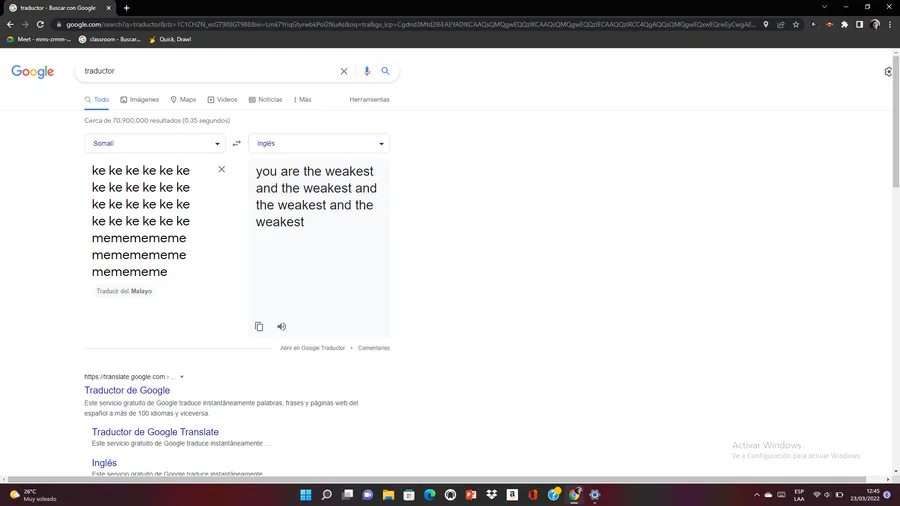Open the Meet bookmark
This screenshot has height=506, width=900.
pos(38,40)
